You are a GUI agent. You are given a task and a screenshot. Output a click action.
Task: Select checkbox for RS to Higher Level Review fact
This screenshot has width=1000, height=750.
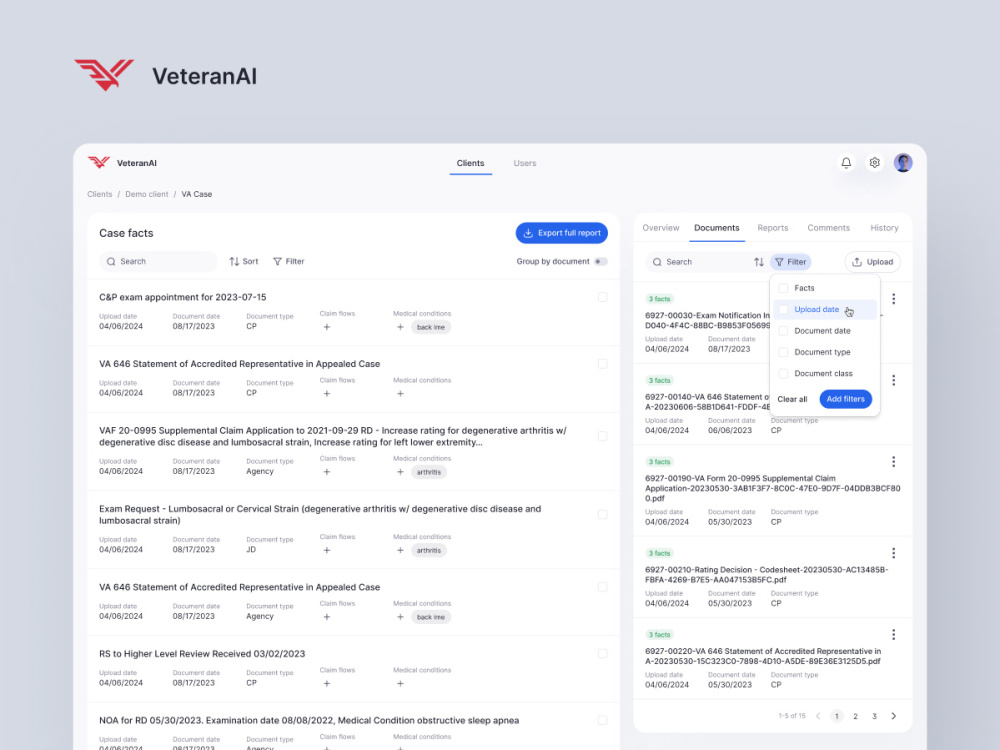(602, 654)
